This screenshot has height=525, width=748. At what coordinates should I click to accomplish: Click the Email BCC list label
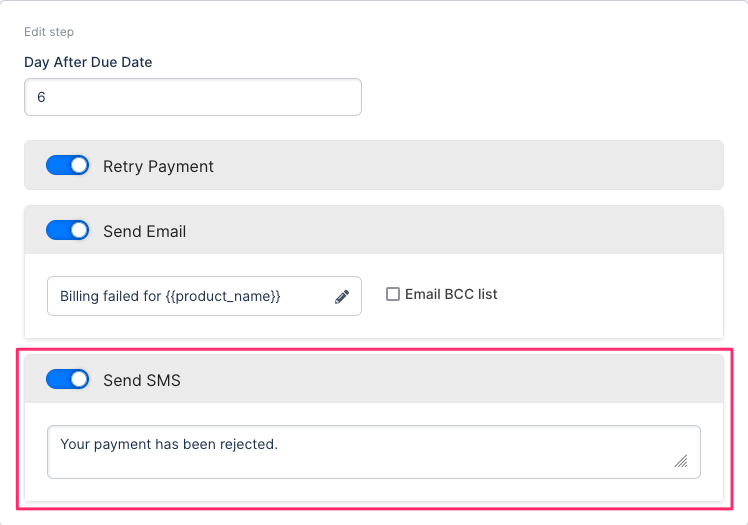pos(451,294)
